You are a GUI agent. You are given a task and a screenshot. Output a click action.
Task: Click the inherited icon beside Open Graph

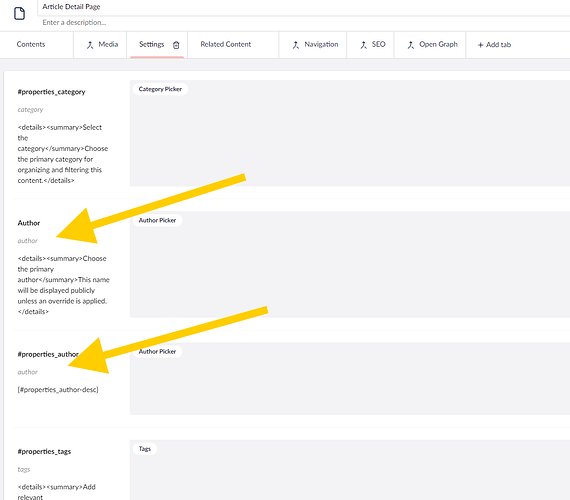click(410, 45)
